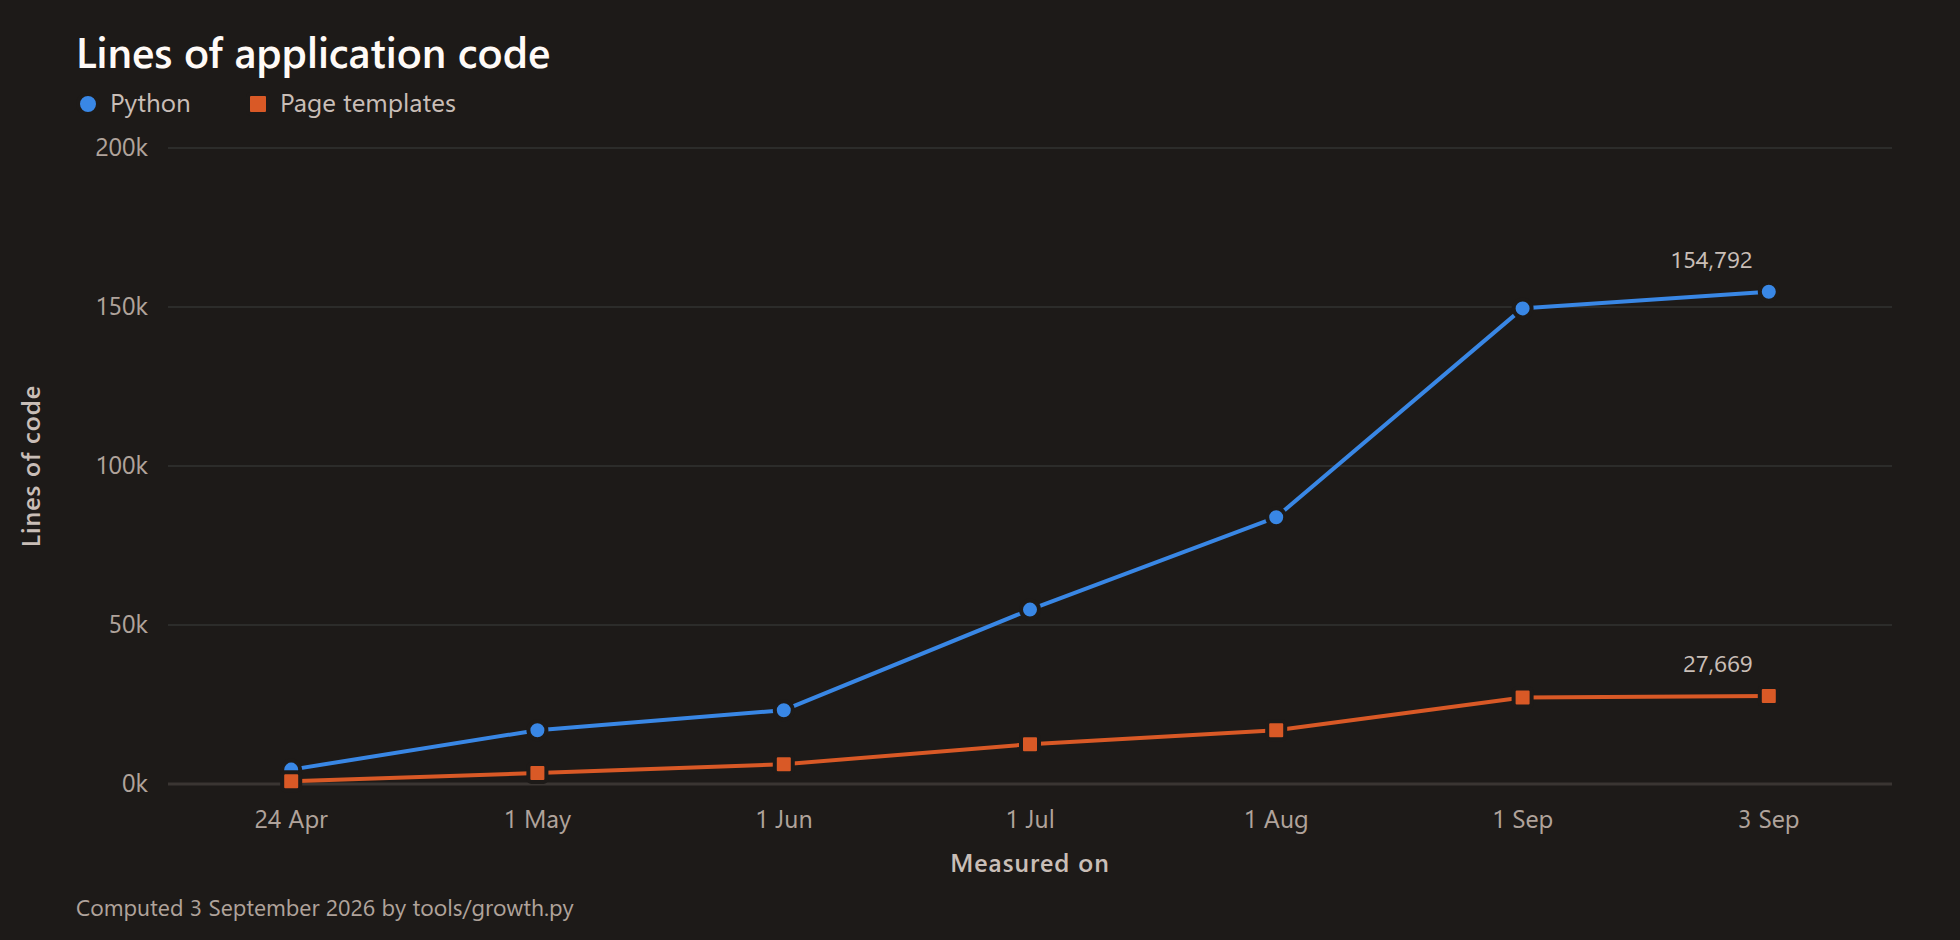Select Python data point at 1 Jul

(1030, 609)
